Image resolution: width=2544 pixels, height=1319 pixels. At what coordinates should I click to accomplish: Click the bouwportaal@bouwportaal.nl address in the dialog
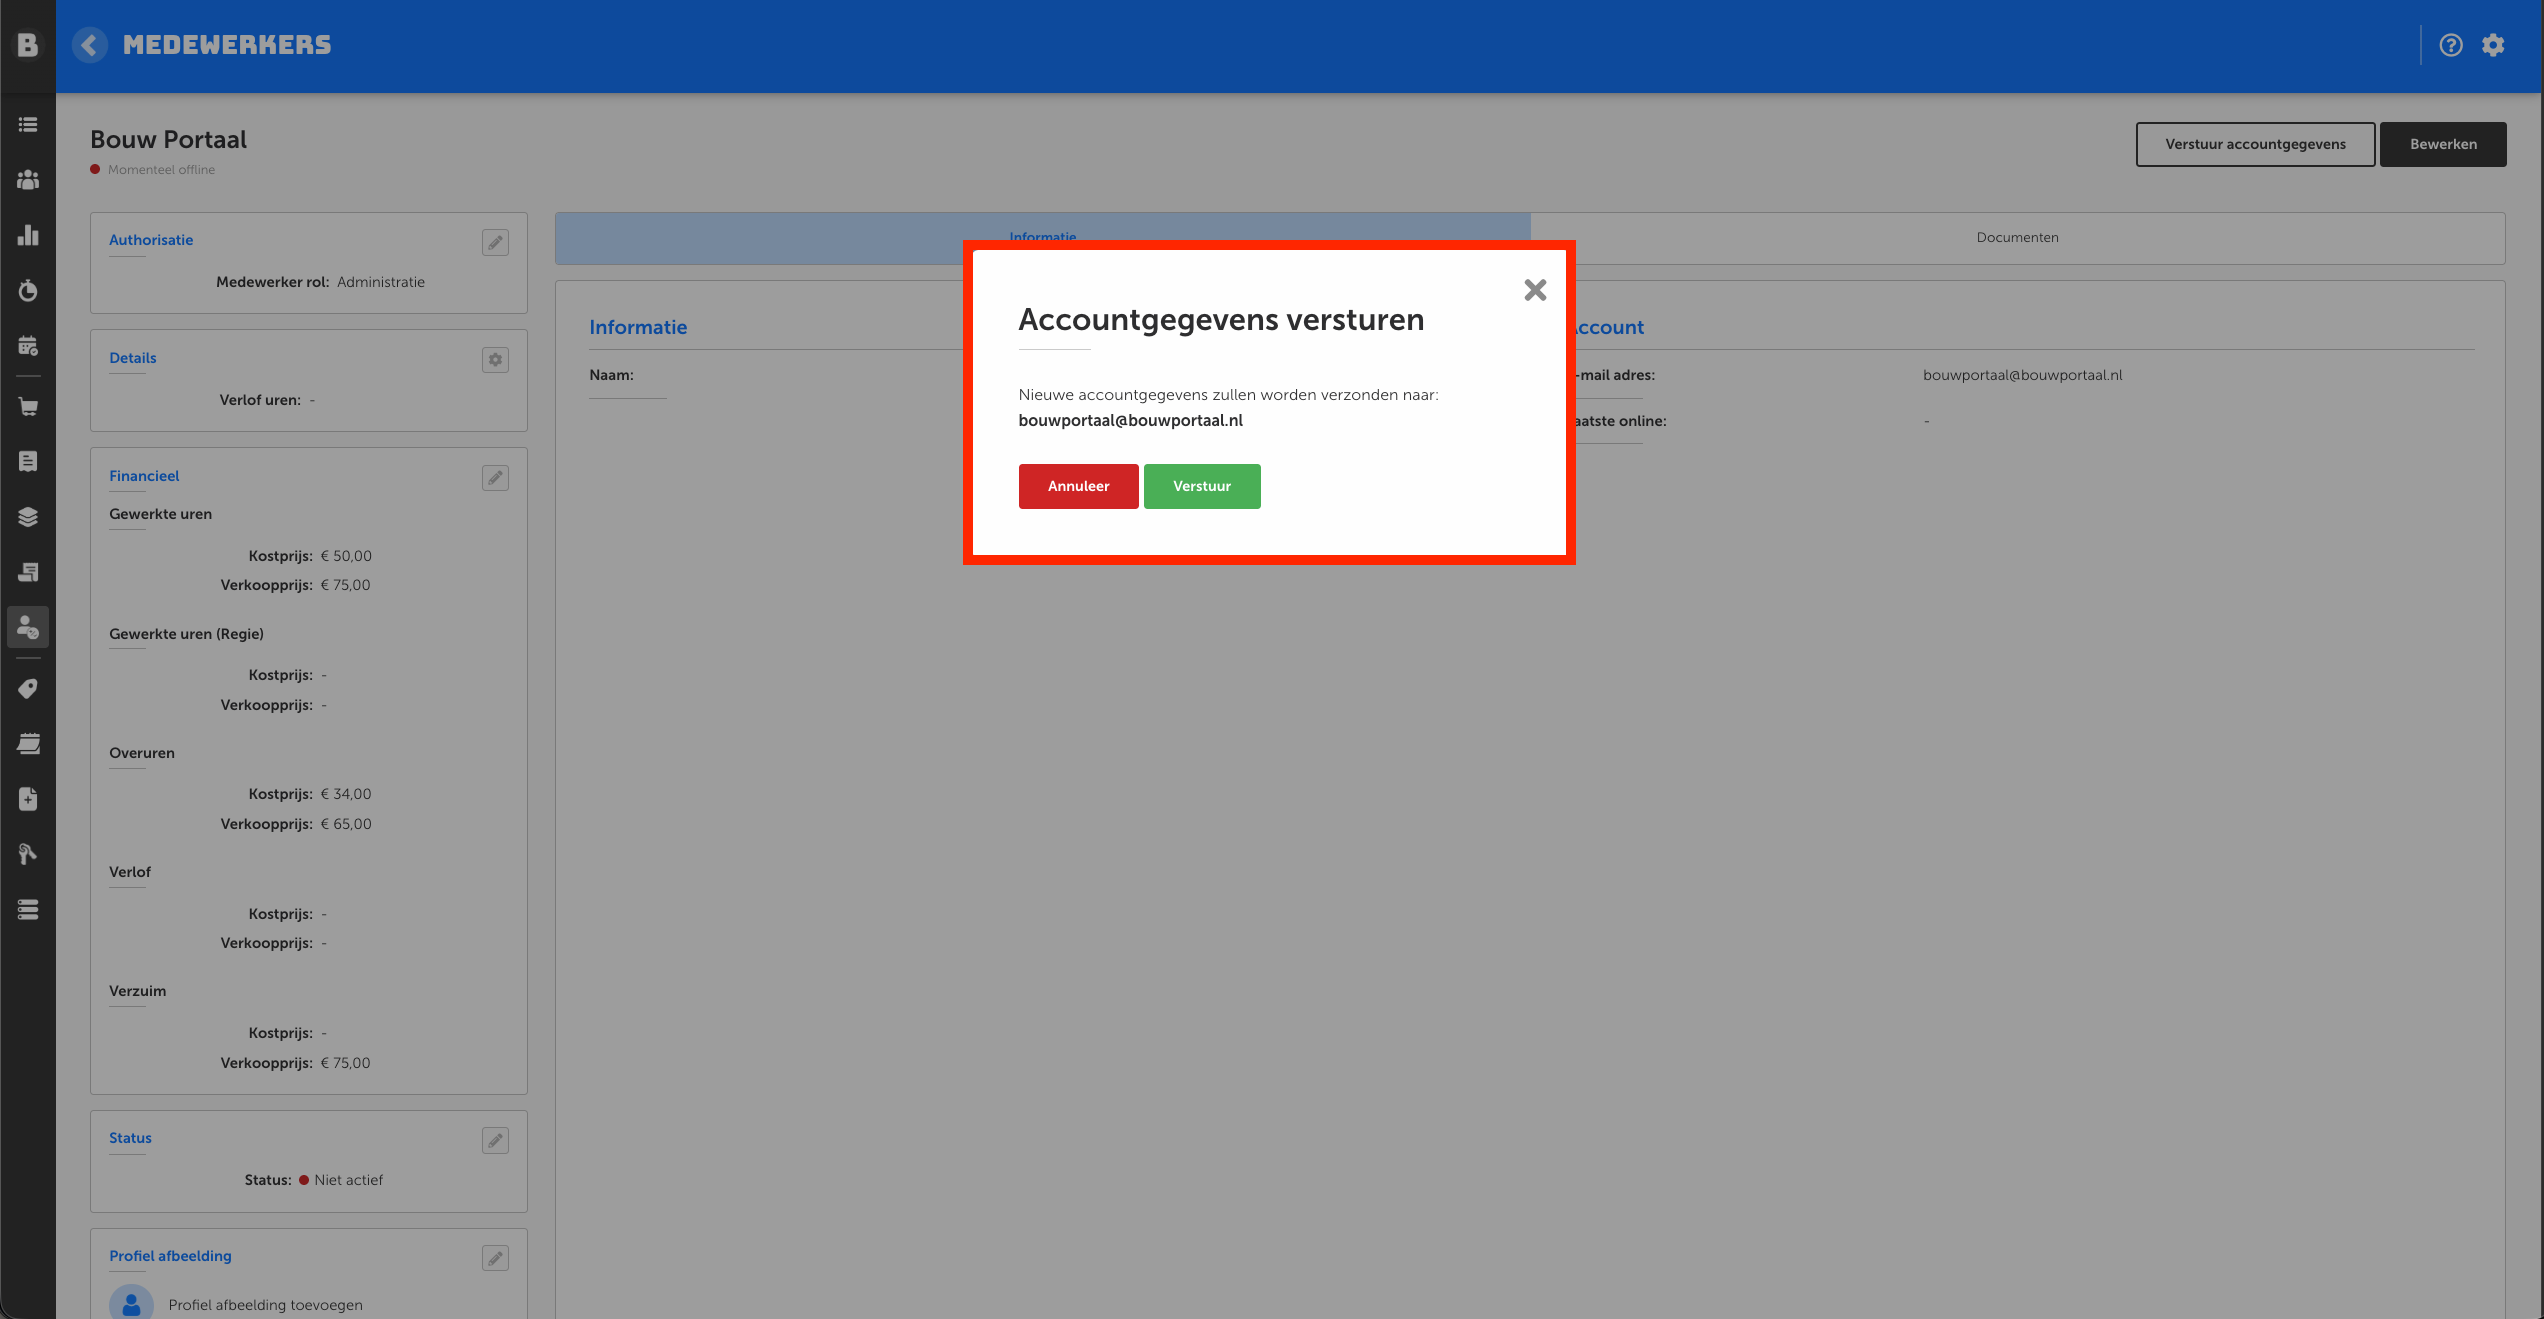[1130, 420]
